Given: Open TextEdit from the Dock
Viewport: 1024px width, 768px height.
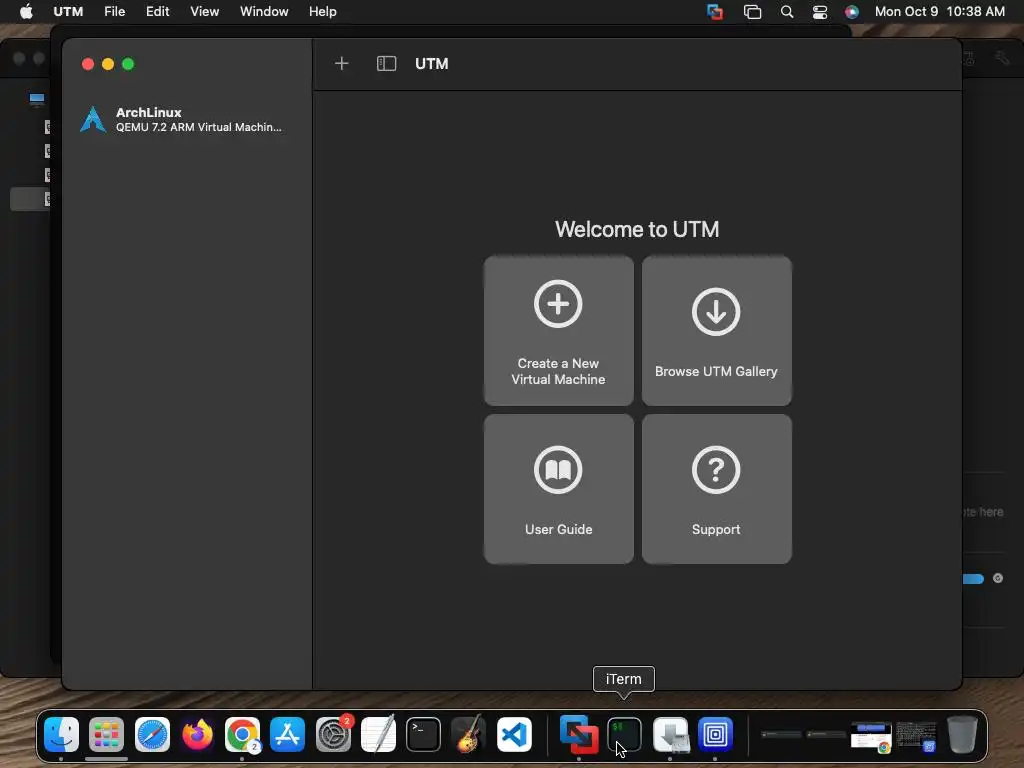Looking at the screenshot, I should 378,735.
